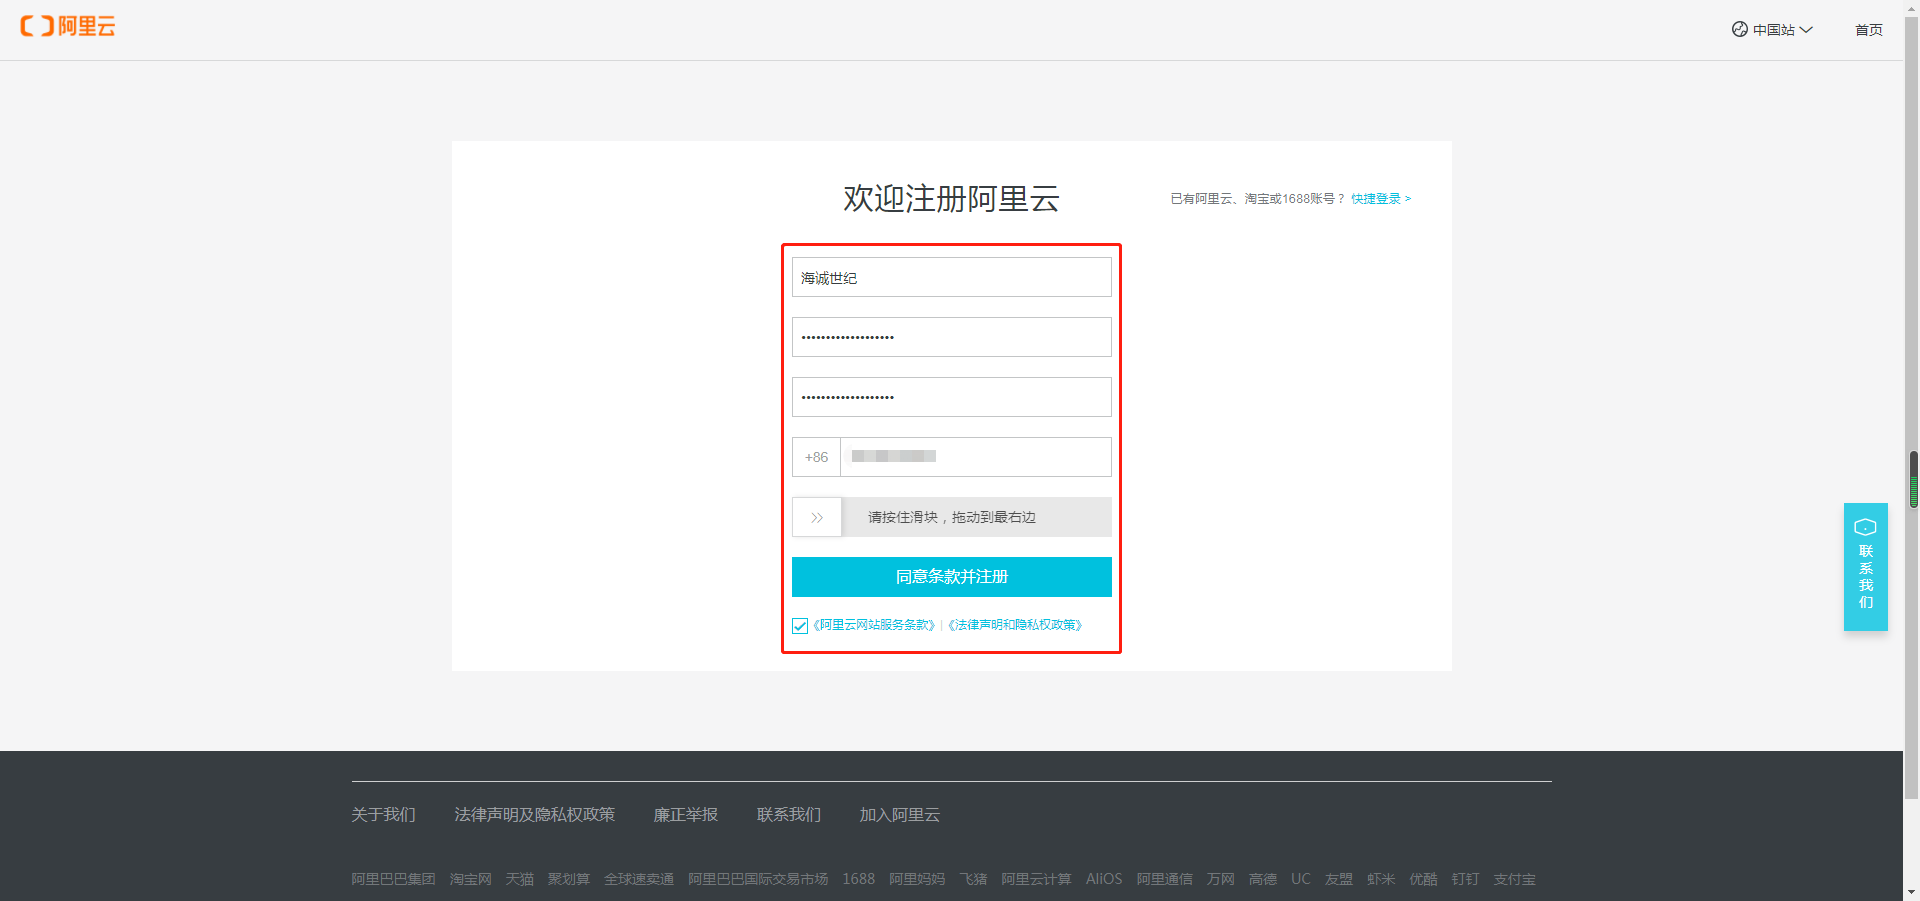This screenshot has height=901, width=1920.
Task: Select the password field below the username
Action: click(x=951, y=337)
